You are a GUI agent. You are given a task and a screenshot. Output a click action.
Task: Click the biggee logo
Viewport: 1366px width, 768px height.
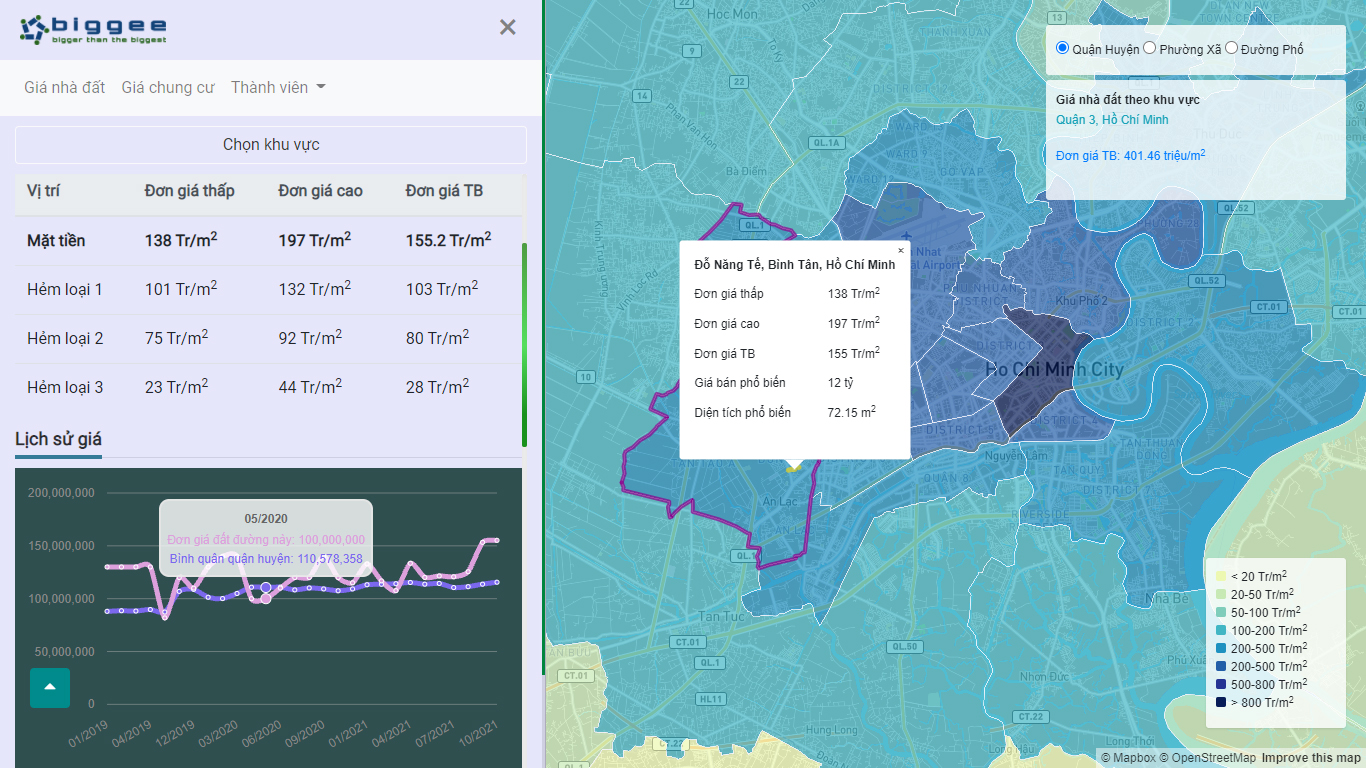[94, 29]
